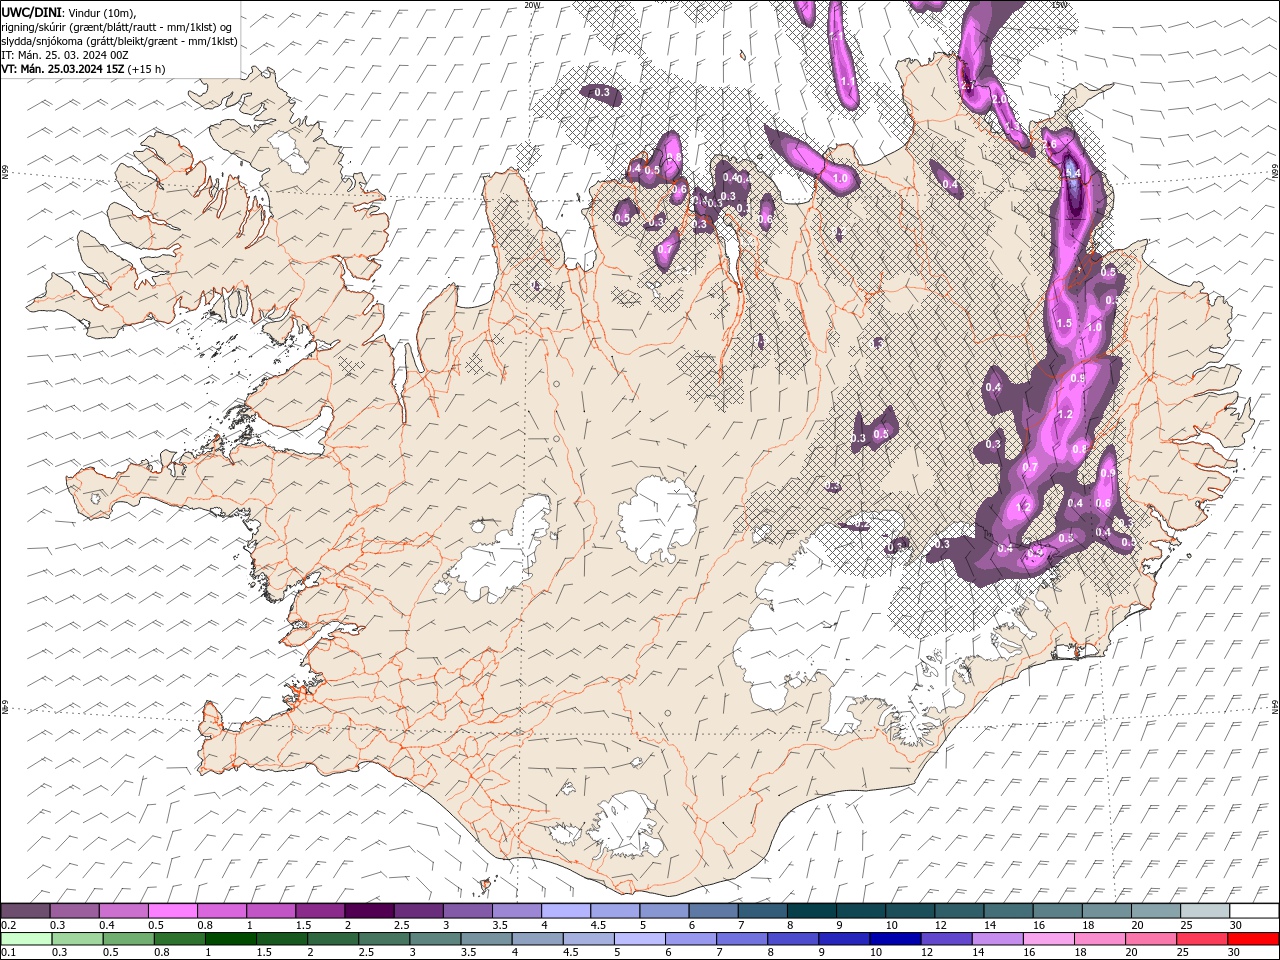Pick the snow scale swatch starting at 18

[1106, 911]
